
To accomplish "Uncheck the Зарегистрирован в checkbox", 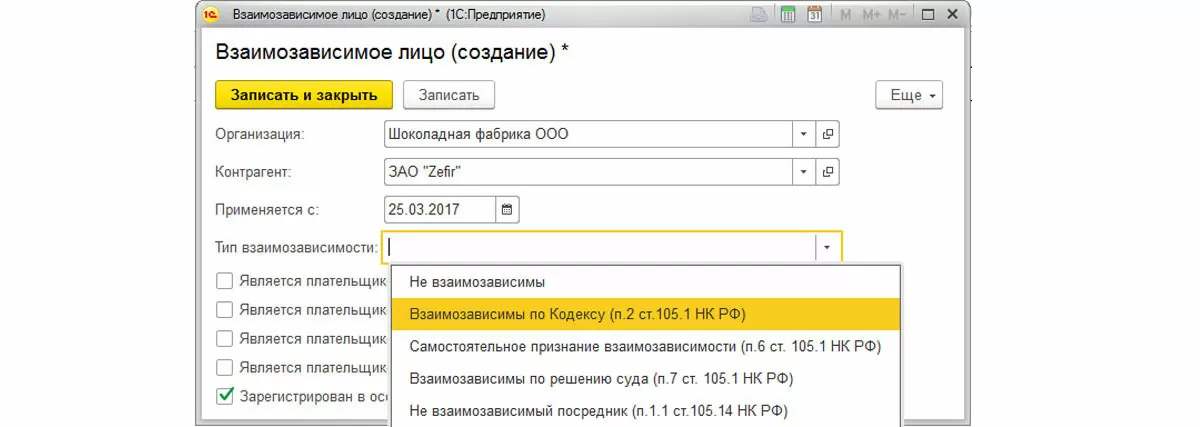I will tap(225, 396).
